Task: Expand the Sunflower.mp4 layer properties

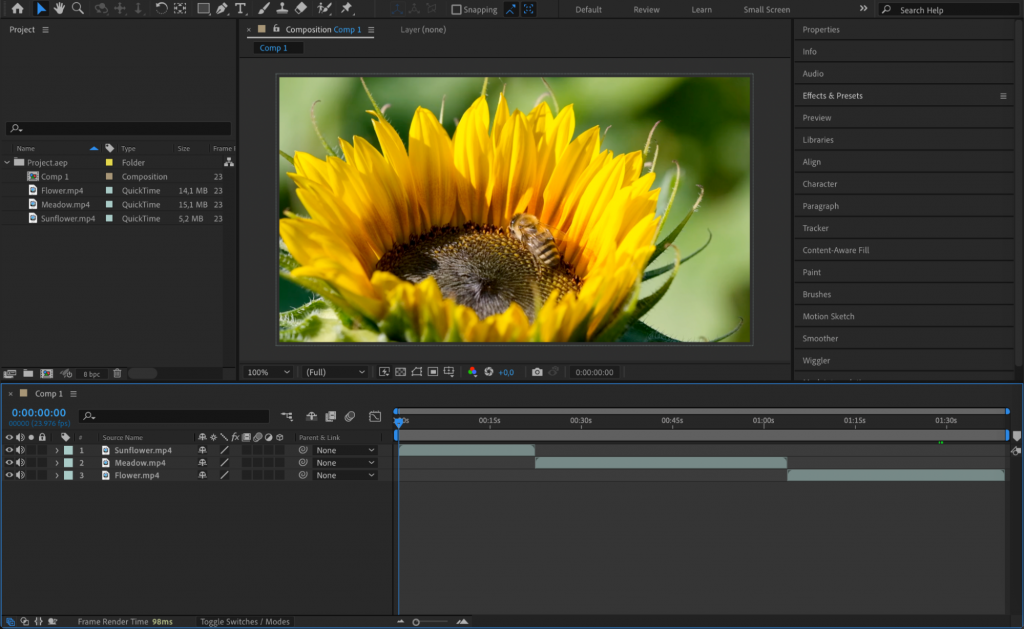Action: 59,450
